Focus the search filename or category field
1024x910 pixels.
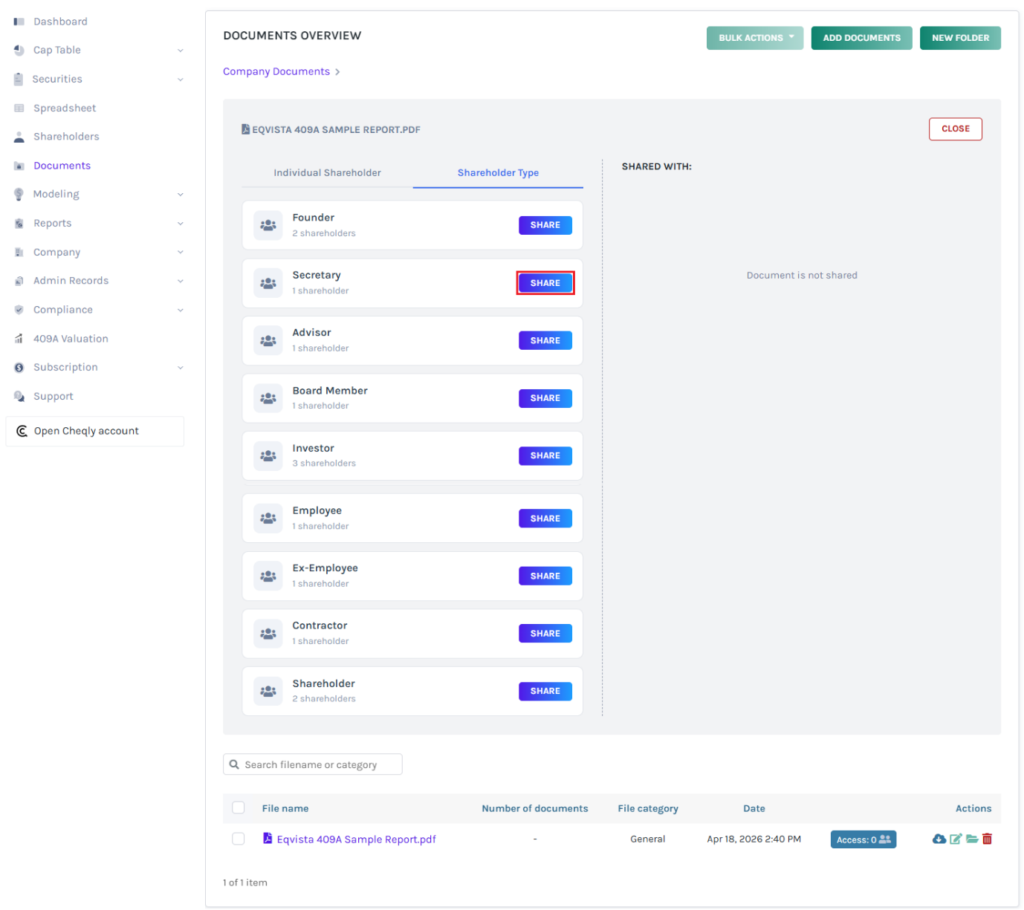[x=320, y=765]
